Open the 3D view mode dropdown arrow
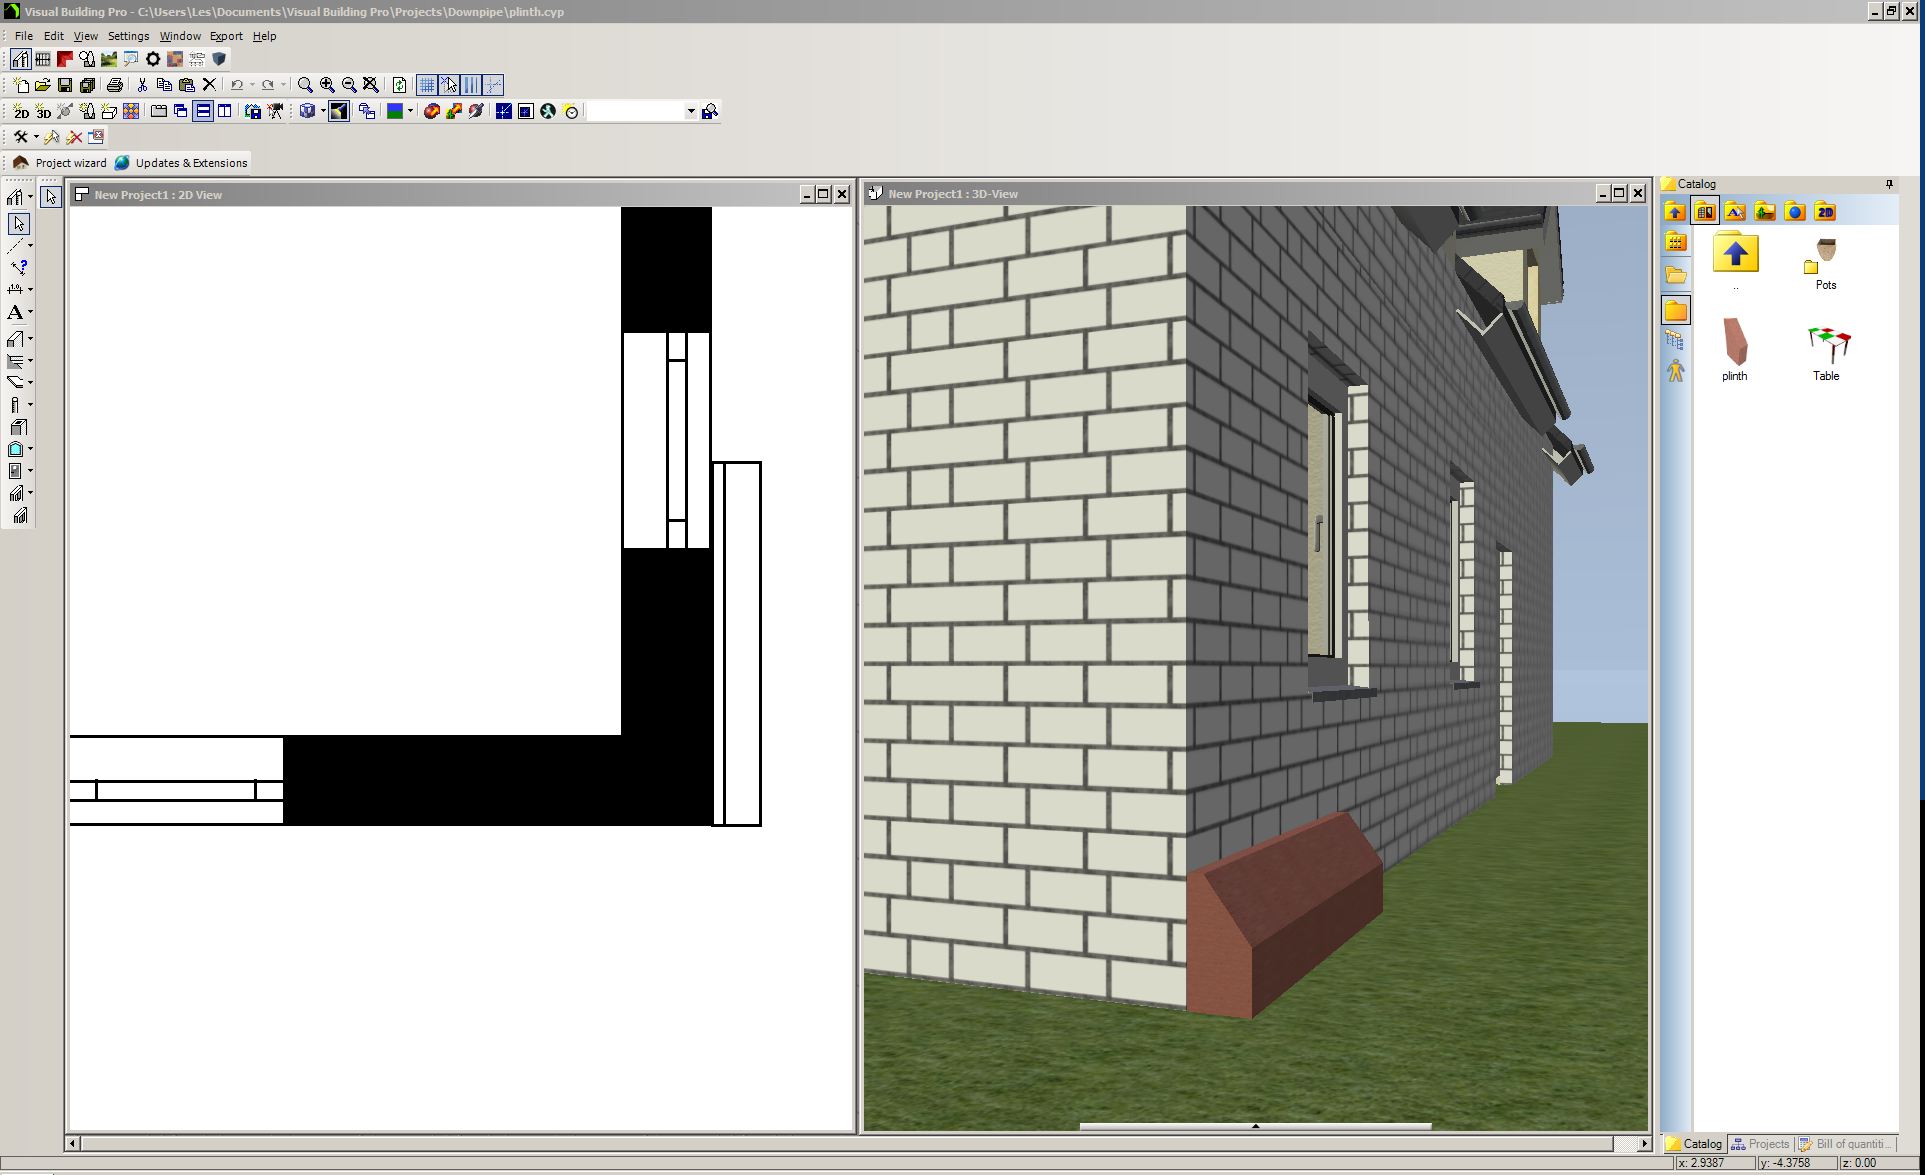Screen dimensions: 1925x1175 click(x=323, y=111)
